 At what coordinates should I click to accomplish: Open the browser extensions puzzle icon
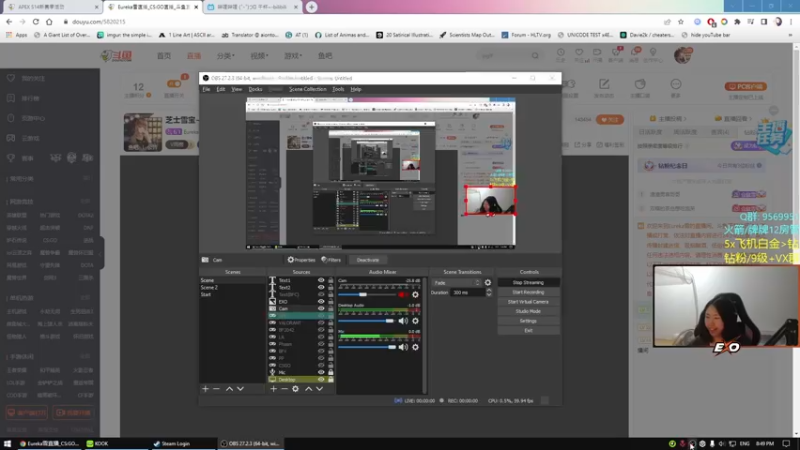pyautogui.click(x=737, y=22)
